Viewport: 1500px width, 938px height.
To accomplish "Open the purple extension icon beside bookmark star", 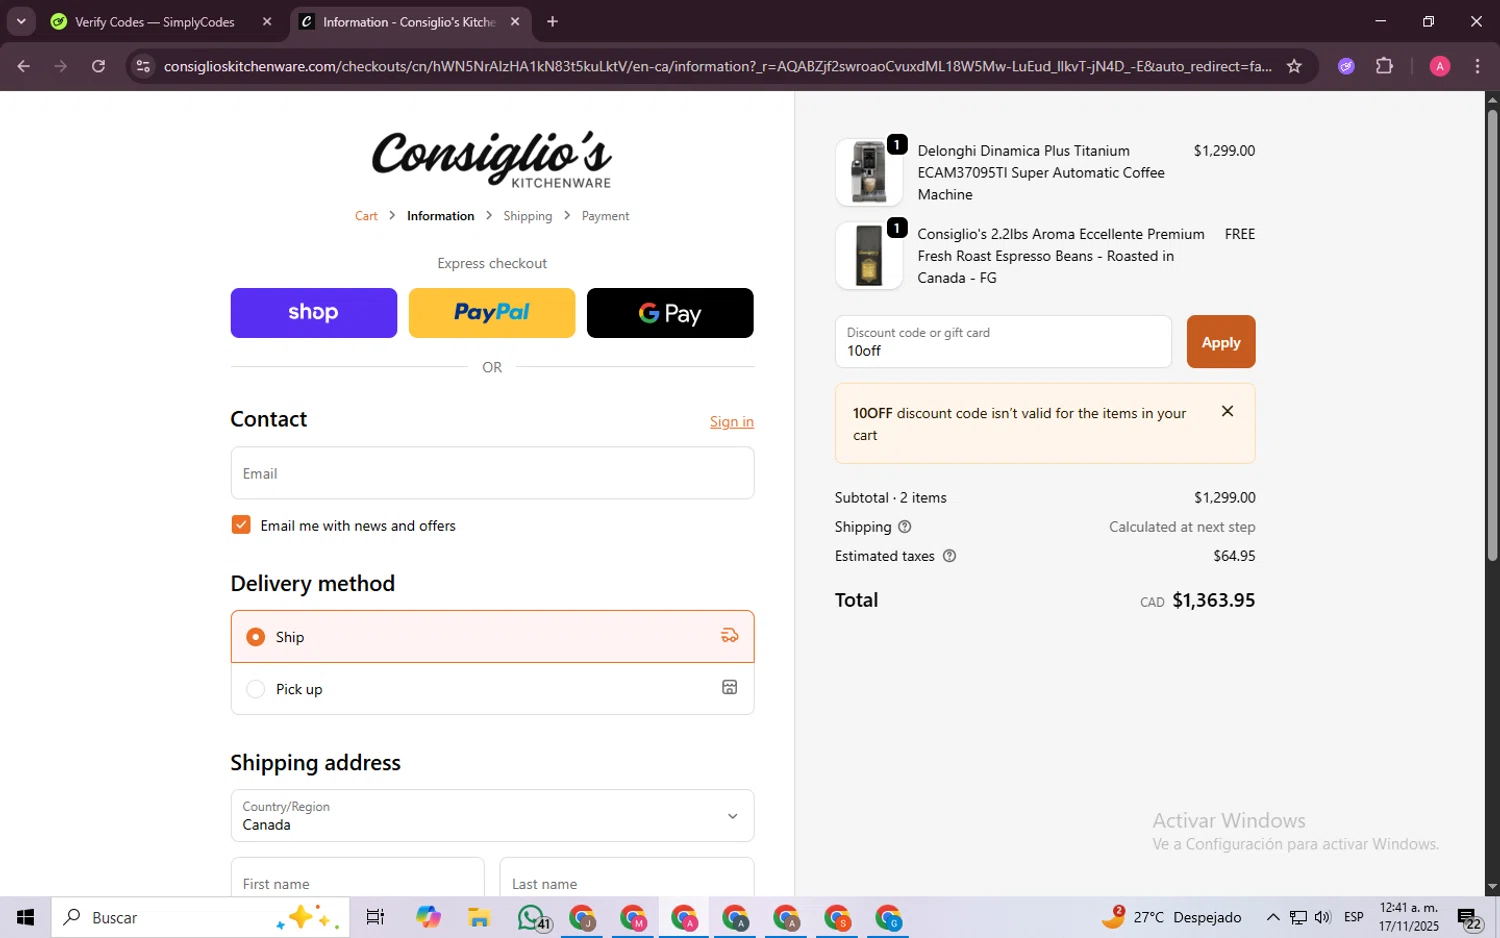I will click(x=1346, y=66).
